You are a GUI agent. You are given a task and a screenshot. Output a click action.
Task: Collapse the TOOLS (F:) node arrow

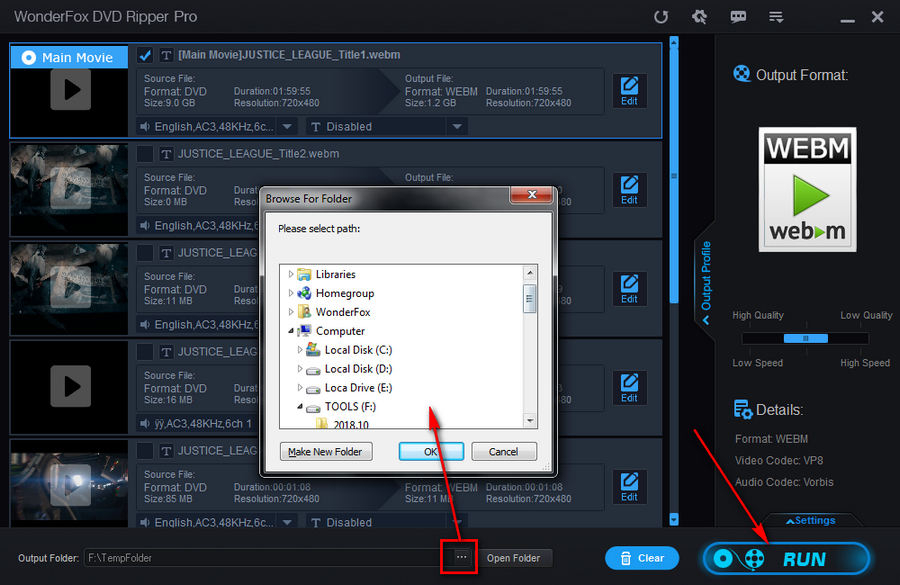[300, 406]
